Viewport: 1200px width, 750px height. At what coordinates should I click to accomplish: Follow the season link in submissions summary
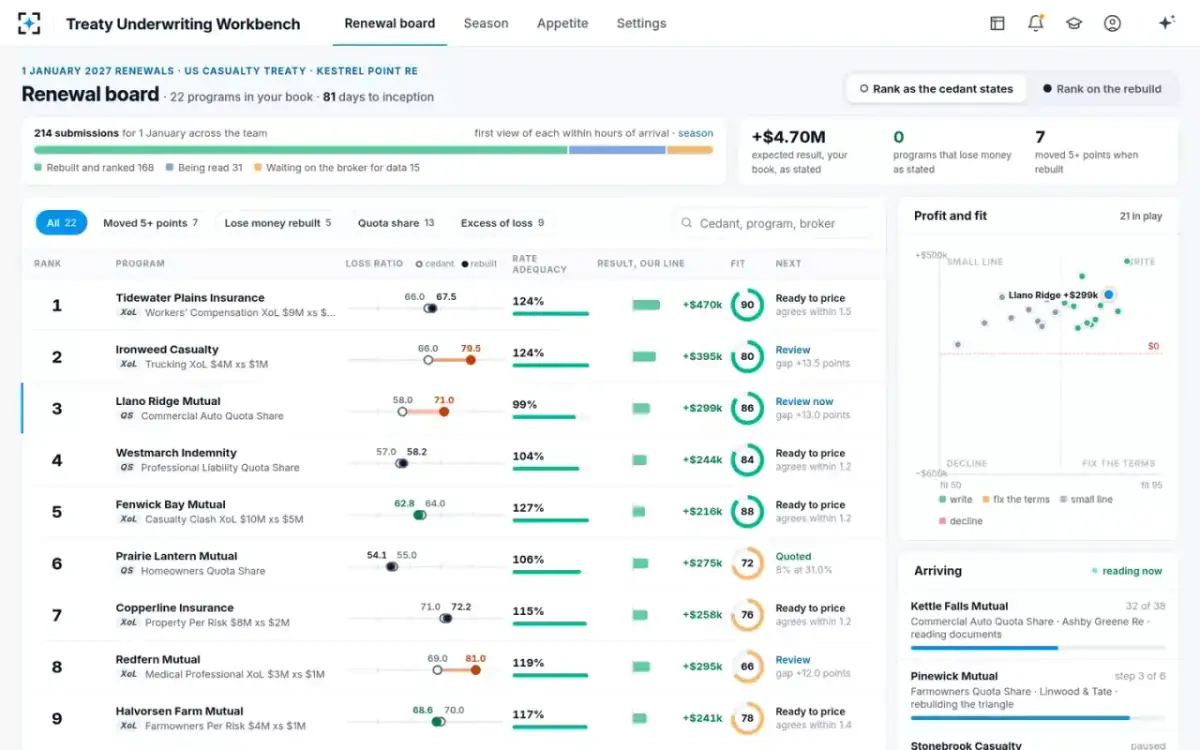click(x=696, y=133)
